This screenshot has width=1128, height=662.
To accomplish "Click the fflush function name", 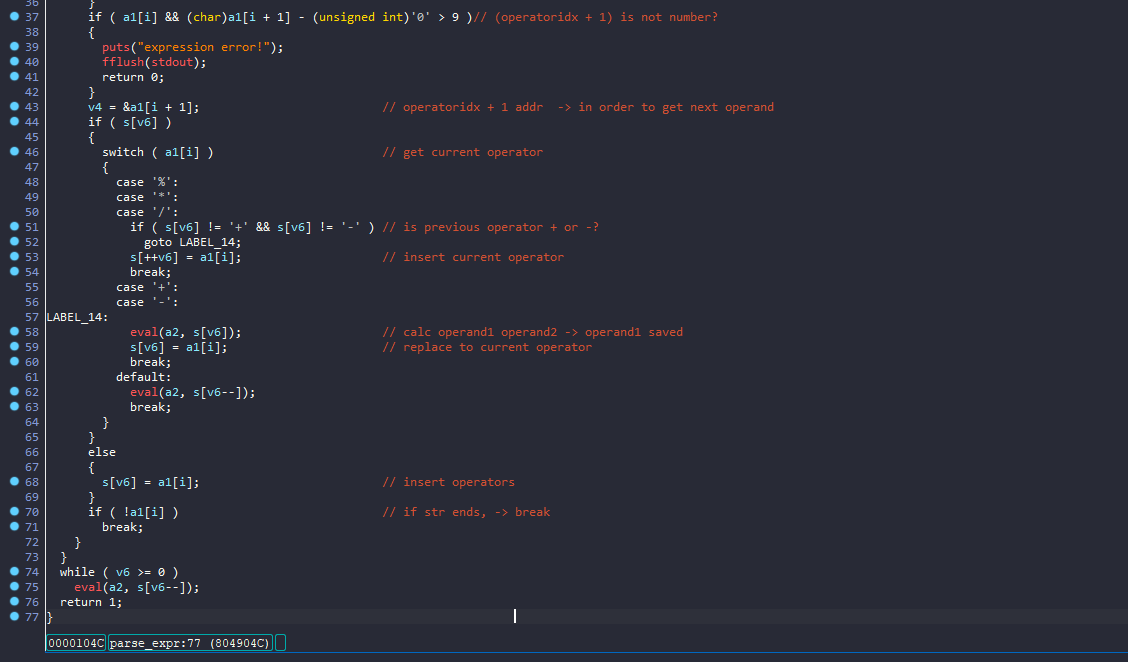I will (x=123, y=62).
